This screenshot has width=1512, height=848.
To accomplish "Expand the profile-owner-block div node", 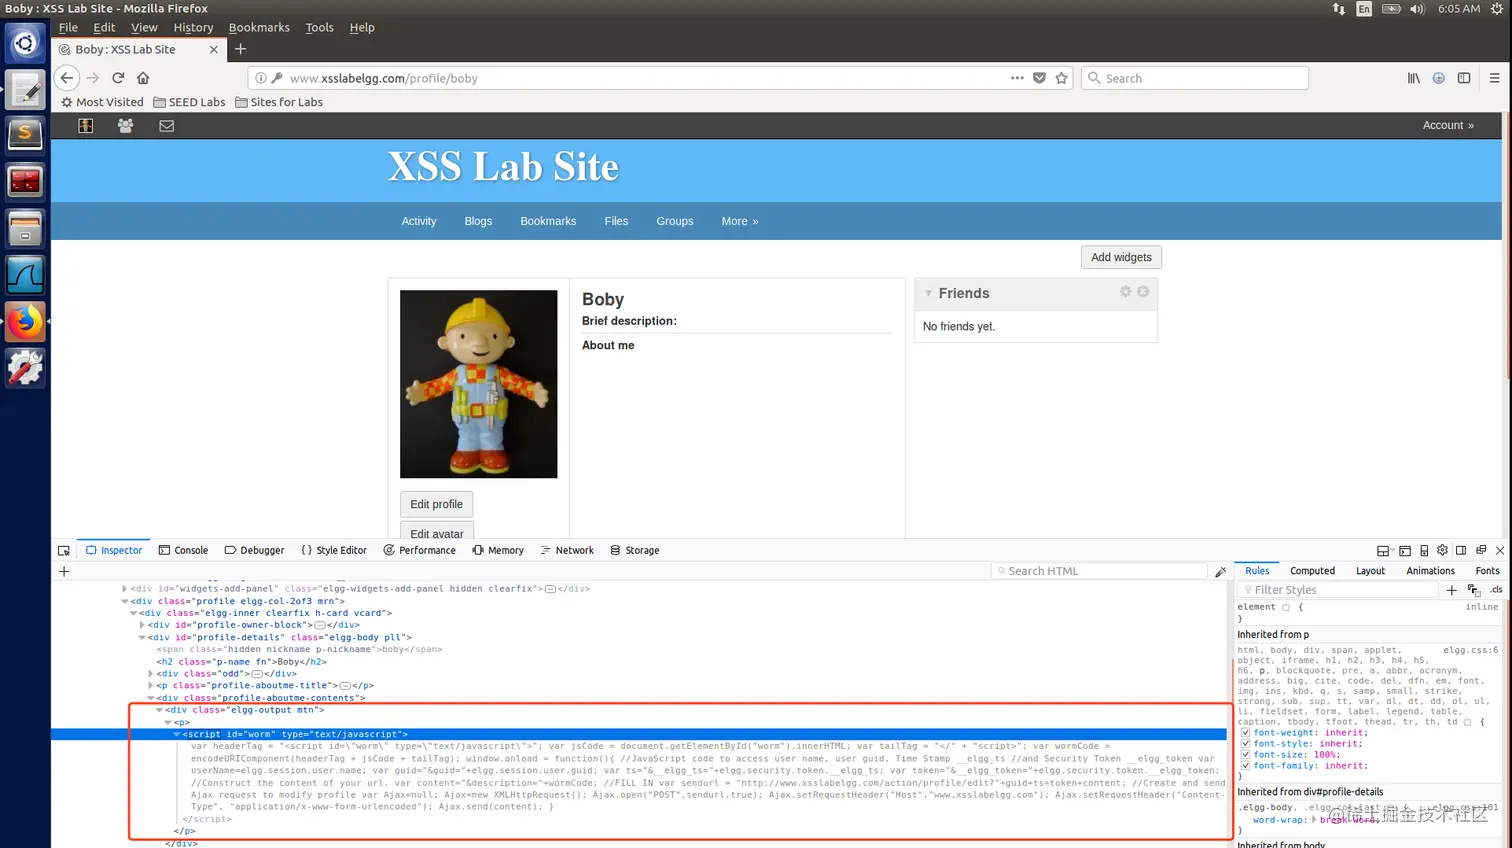I will [142, 625].
